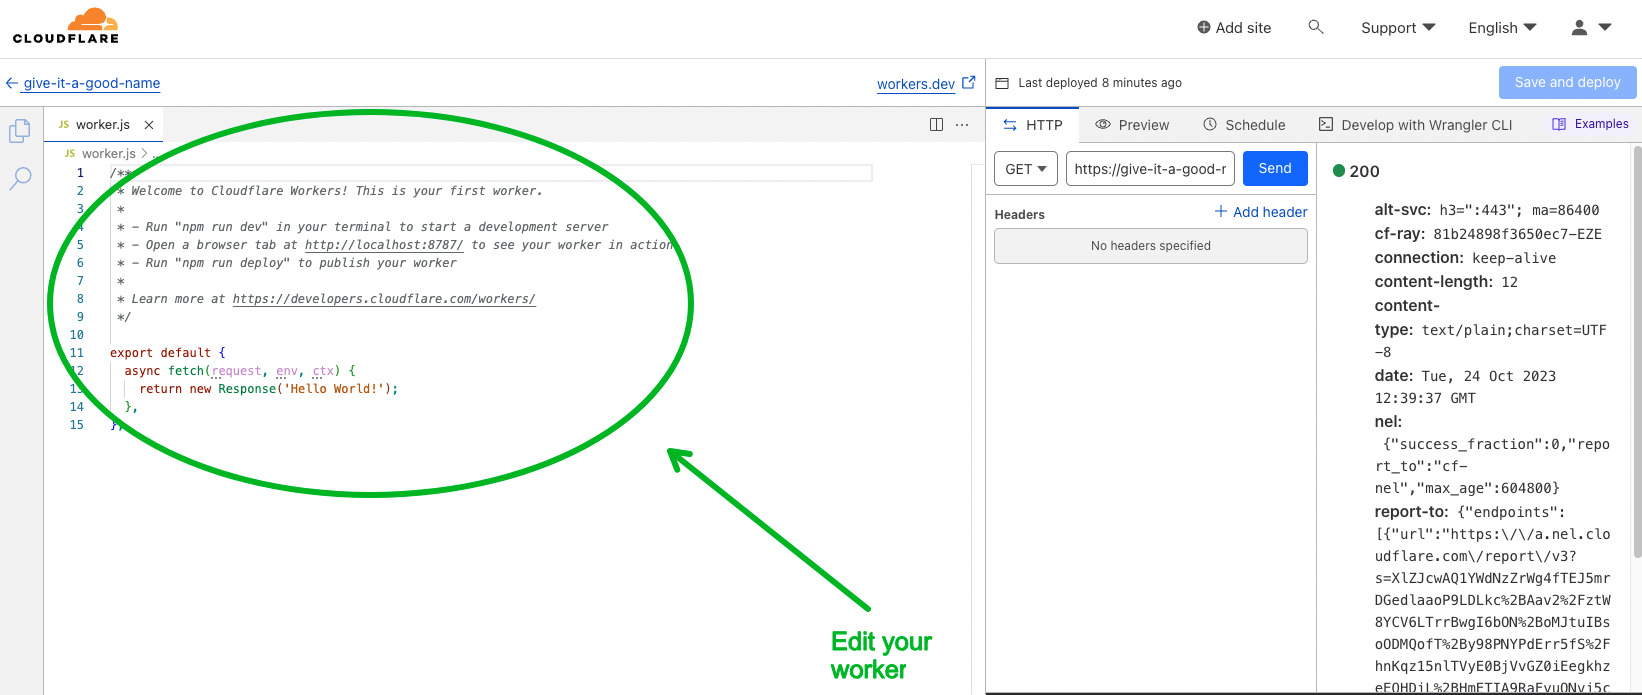This screenshot has width=1642, height=695.
Task: Click the date response header
Action: click(x=1465, y=386)
